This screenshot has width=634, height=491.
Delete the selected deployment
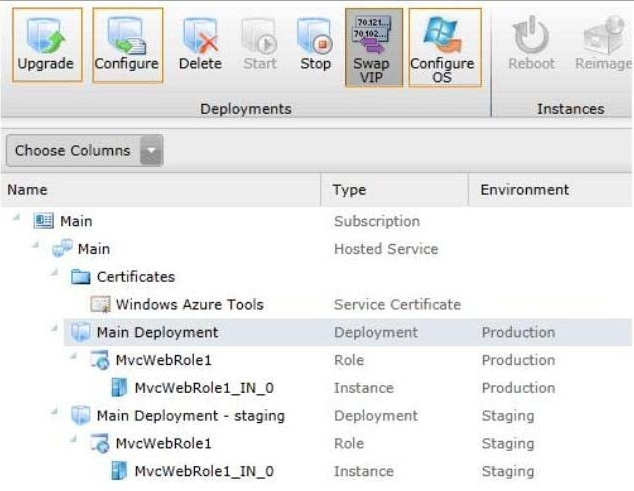[x=200, y=44]
